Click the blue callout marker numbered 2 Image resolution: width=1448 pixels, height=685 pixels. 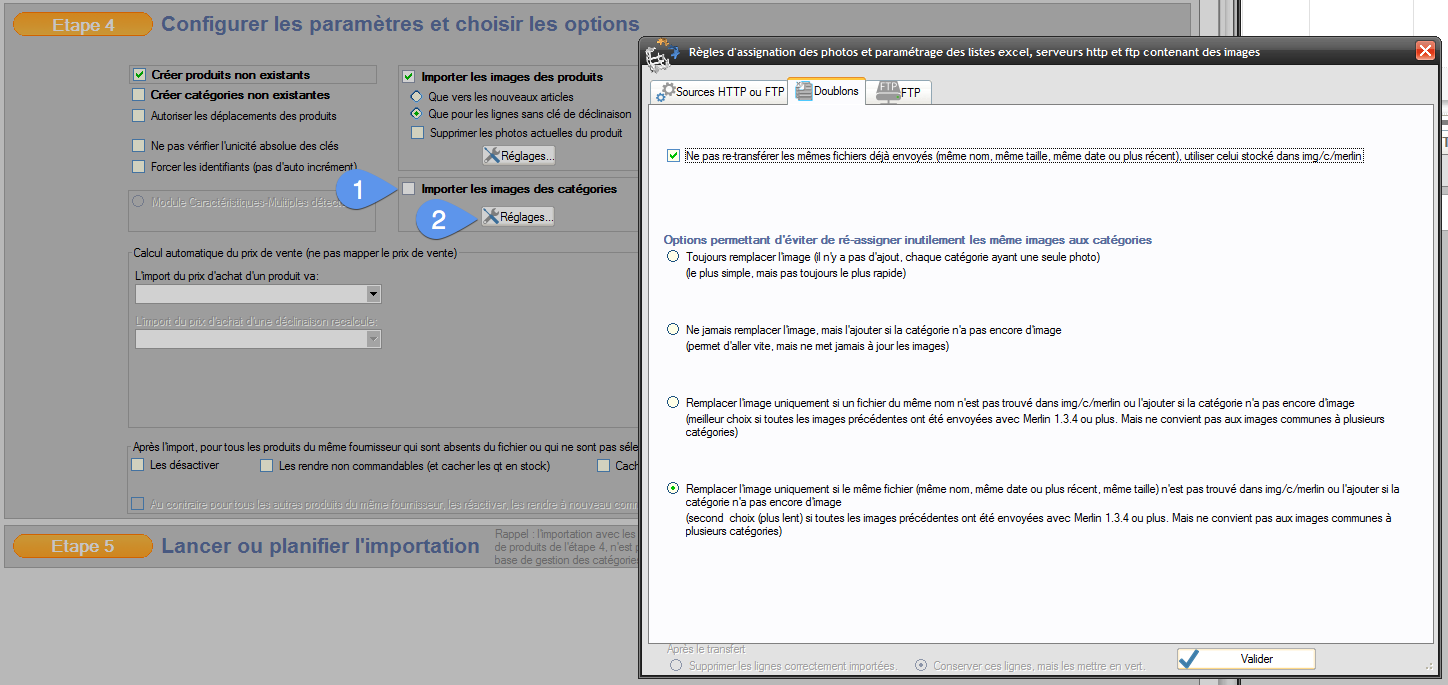[436, 219]
